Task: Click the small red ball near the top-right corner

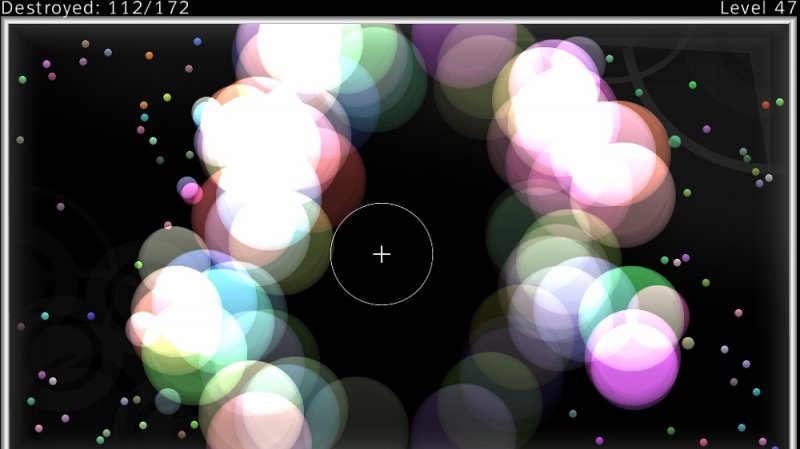Action: point(766,104)
